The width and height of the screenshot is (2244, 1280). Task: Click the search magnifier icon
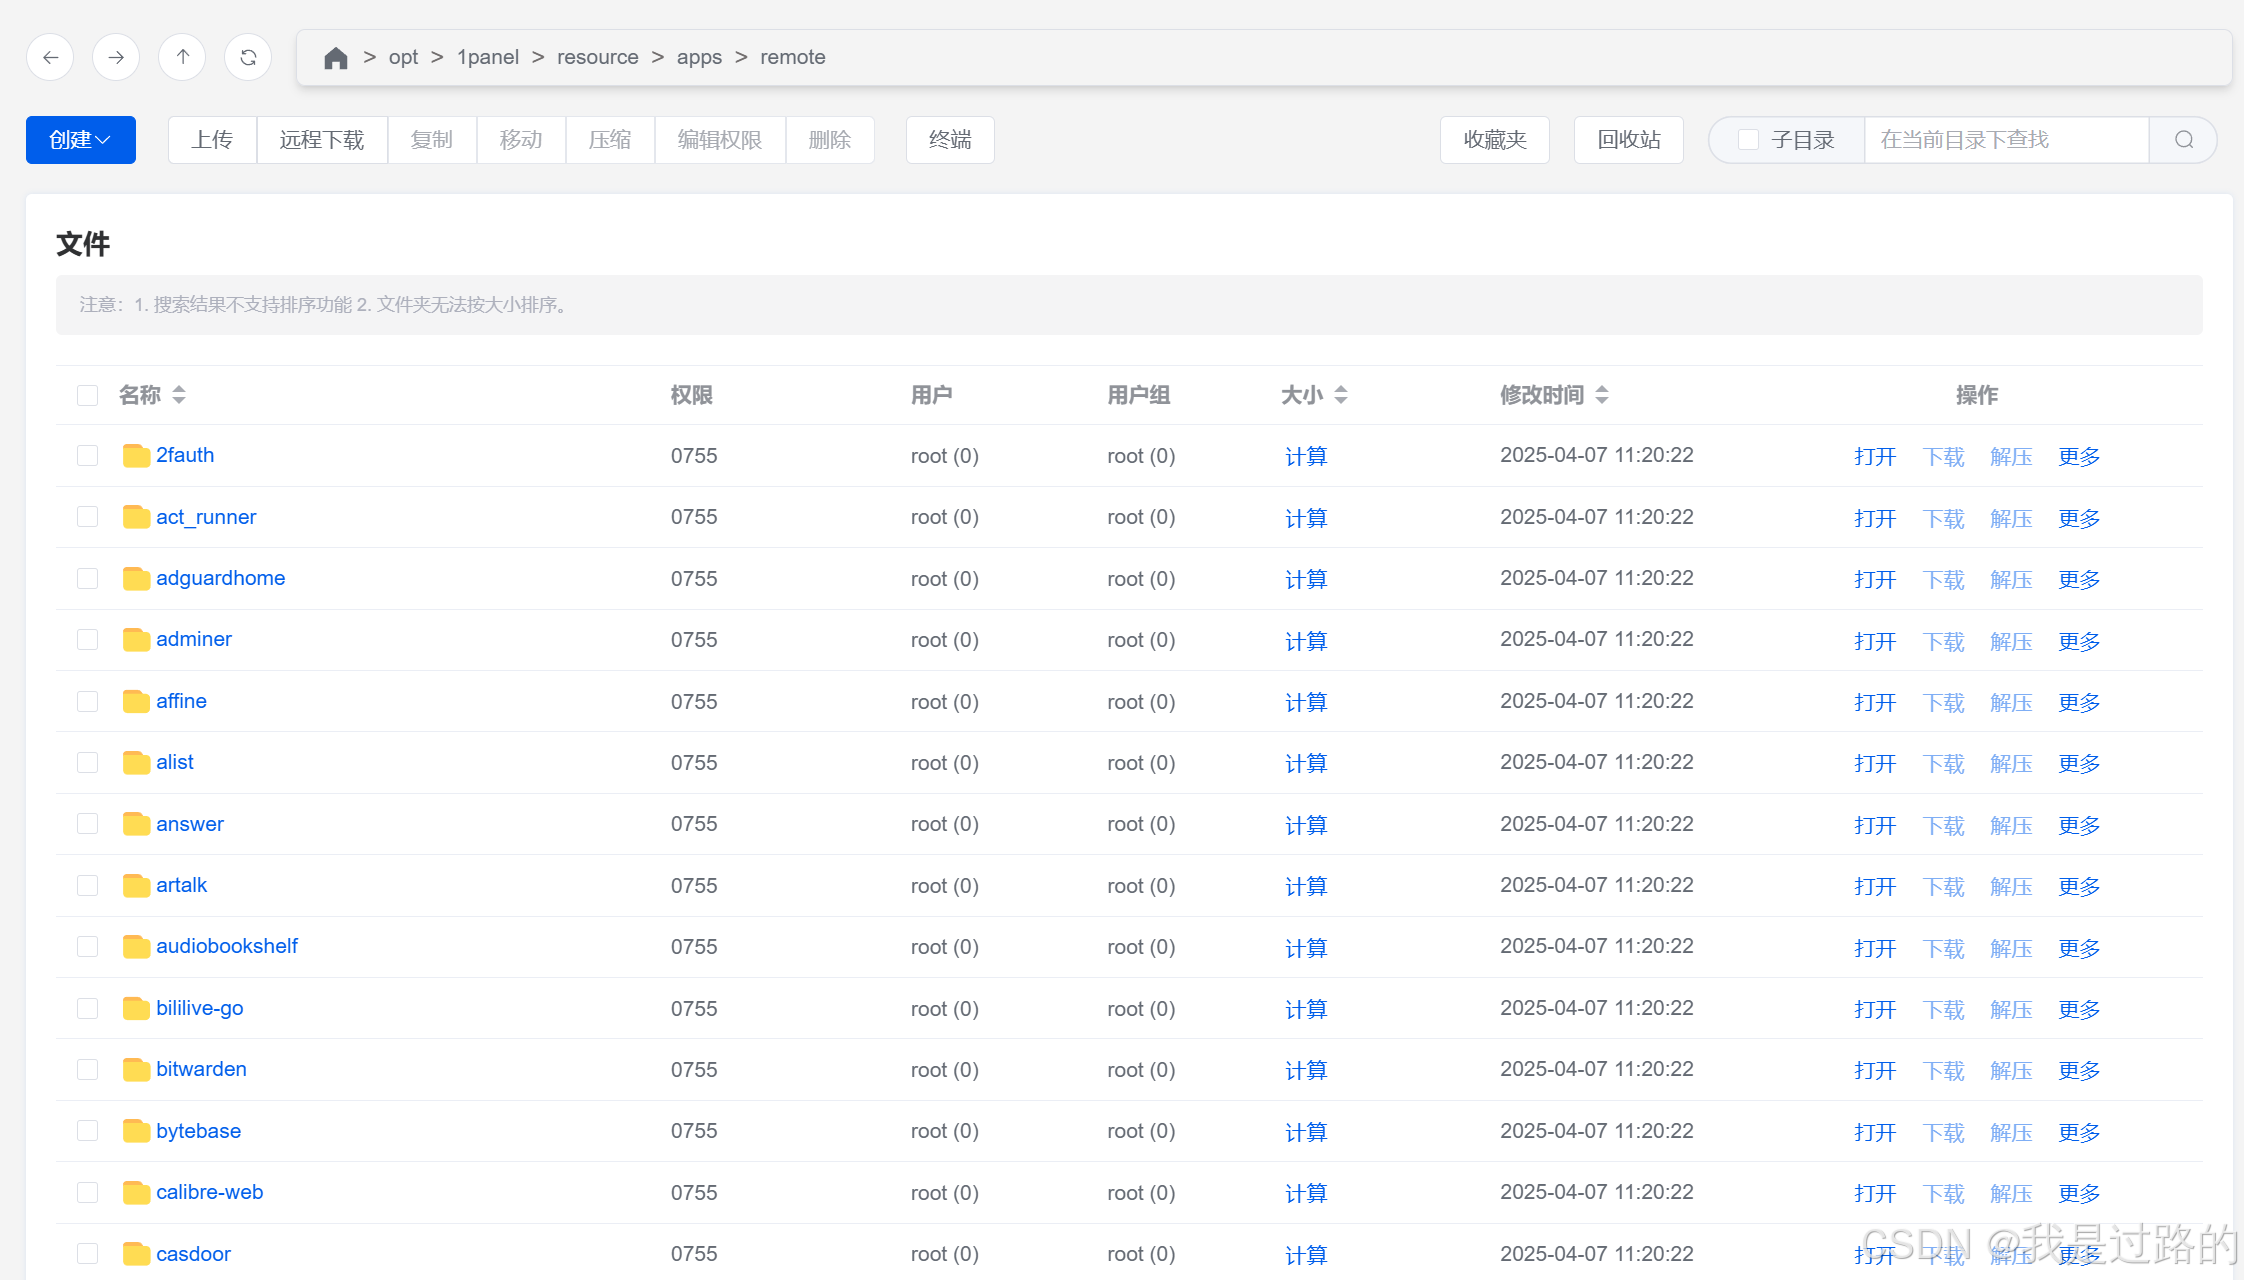tap(2184, 140)
